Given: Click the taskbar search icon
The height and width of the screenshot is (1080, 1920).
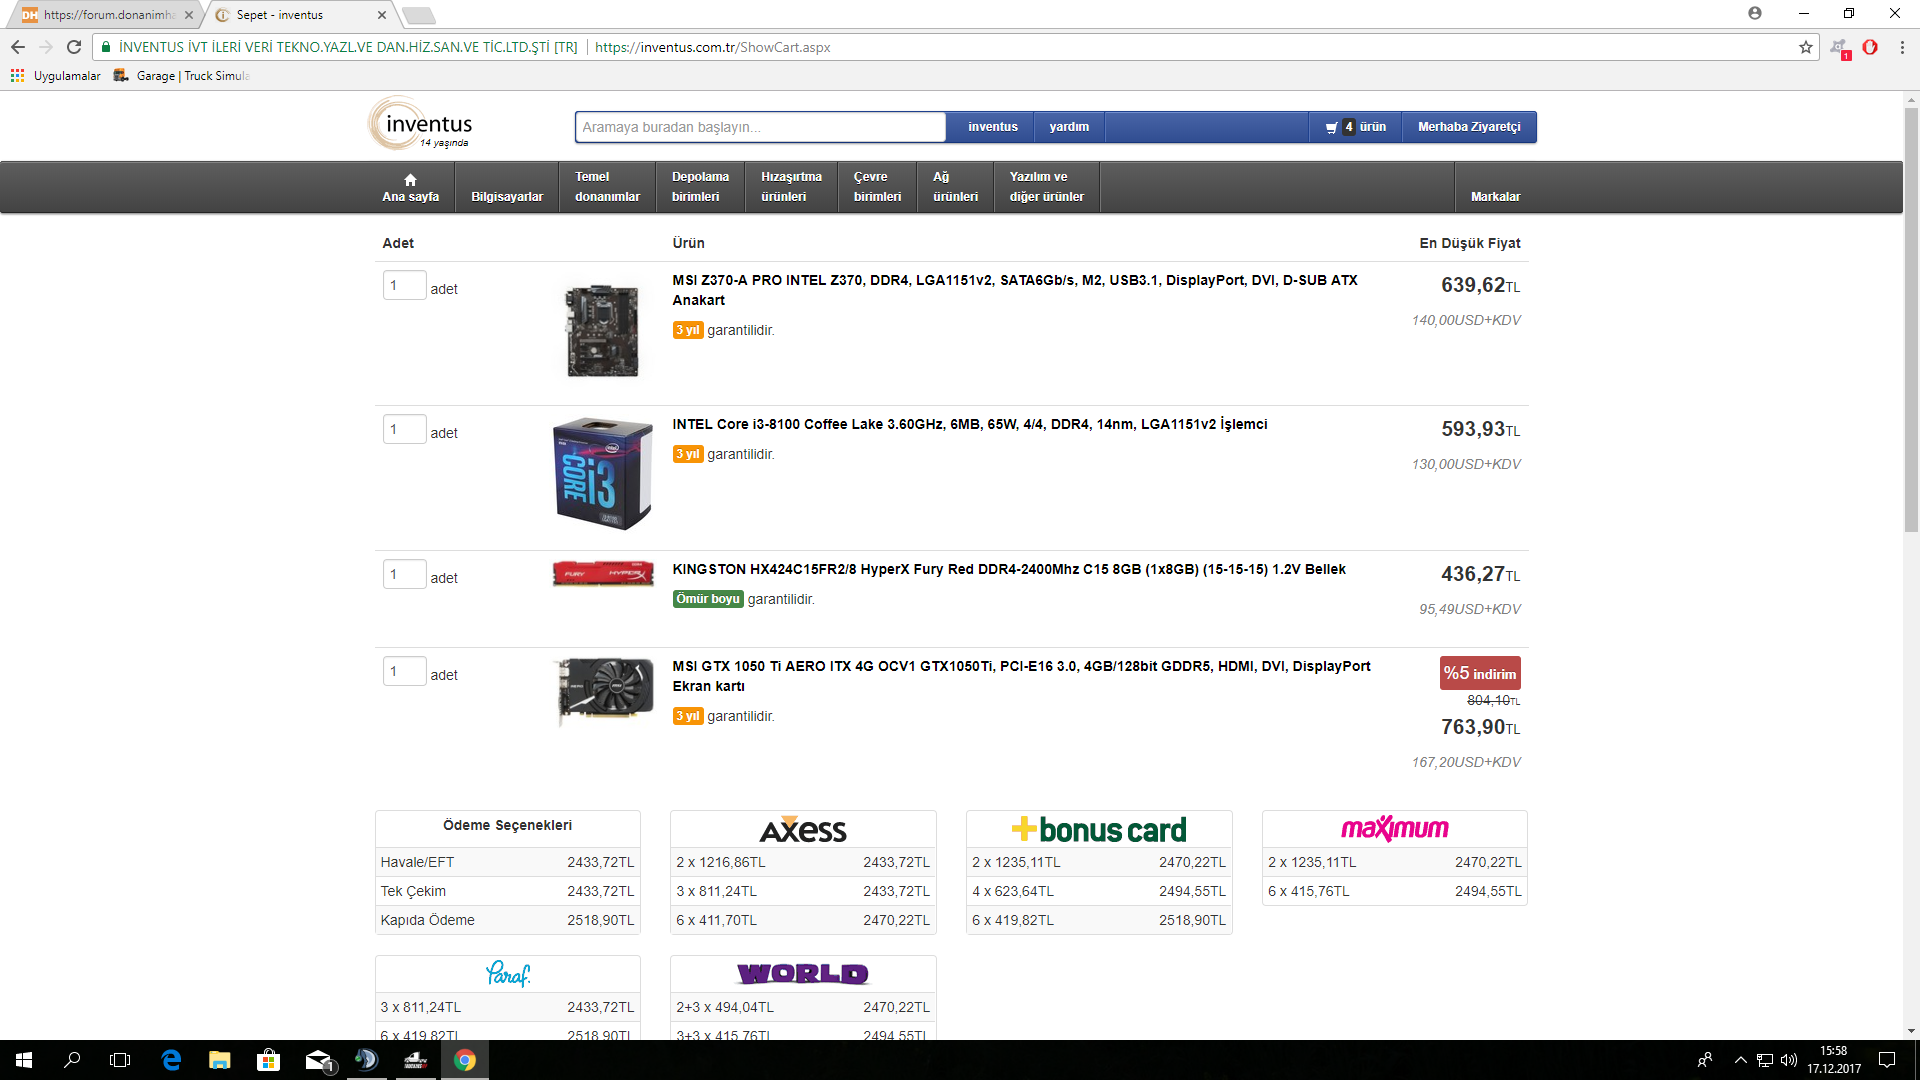Looking at the screenshot, I should coord(72,1060).
